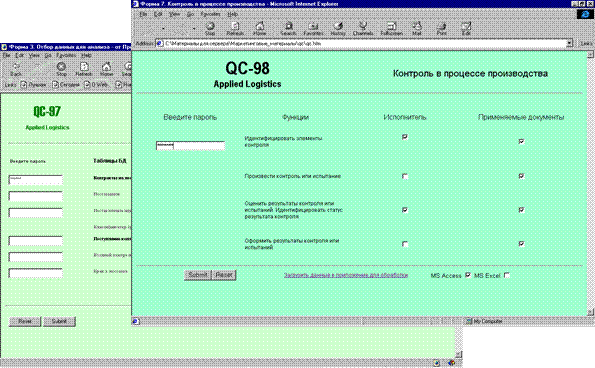This screenshot has width=595, height=368.
Task: Click the My Computer zone icon in status bar
Action: [x=469, y=321]
